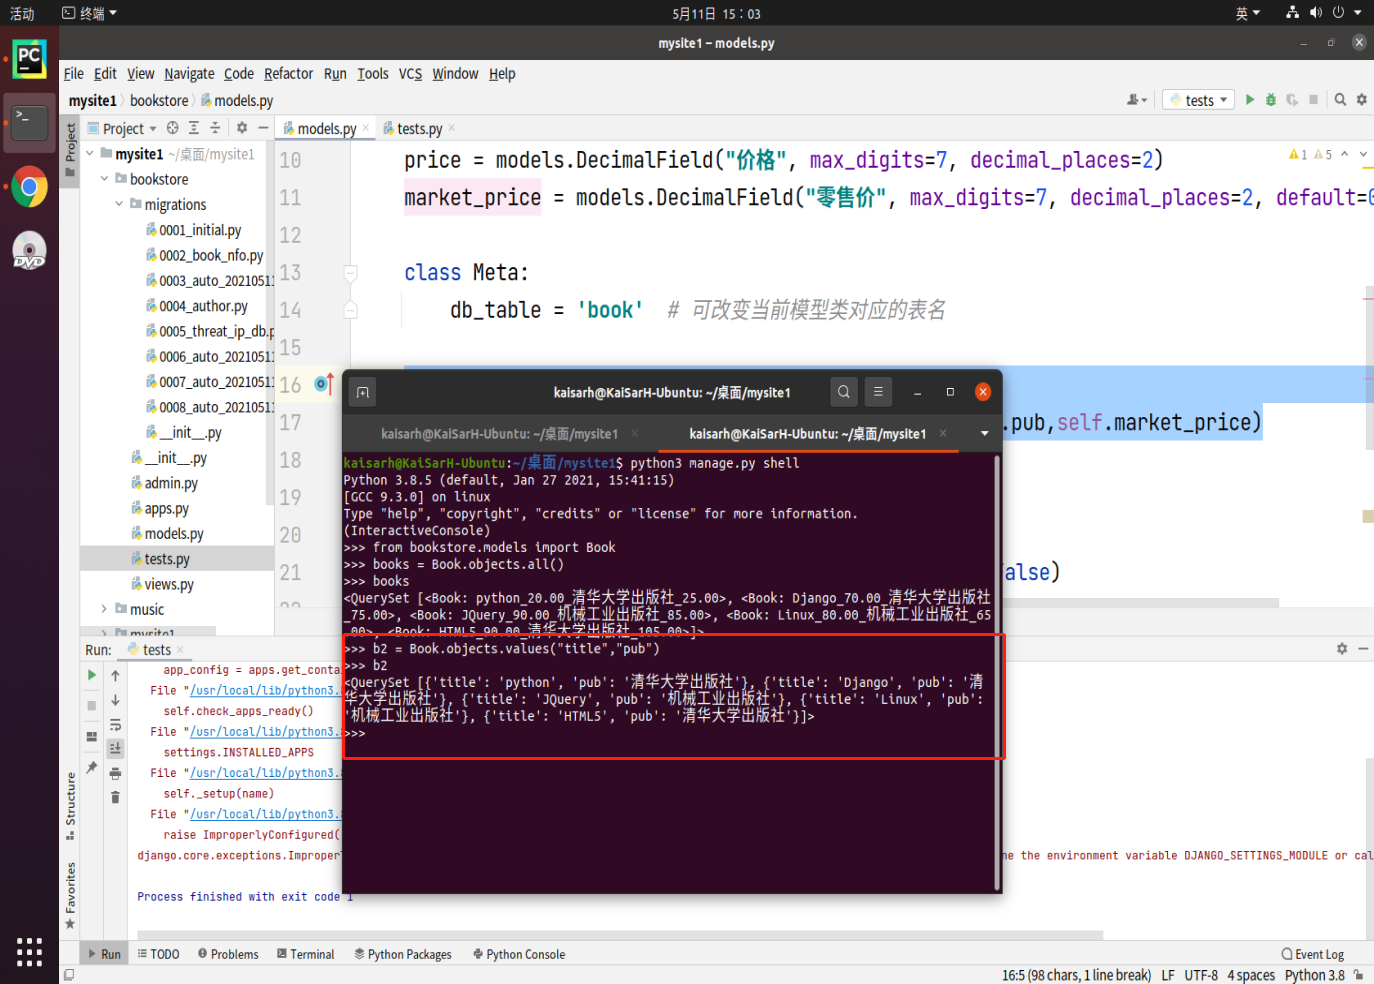Open the Terminal tool window
This screenshot has width=1374, height=984.
click(x=305, y=954)
